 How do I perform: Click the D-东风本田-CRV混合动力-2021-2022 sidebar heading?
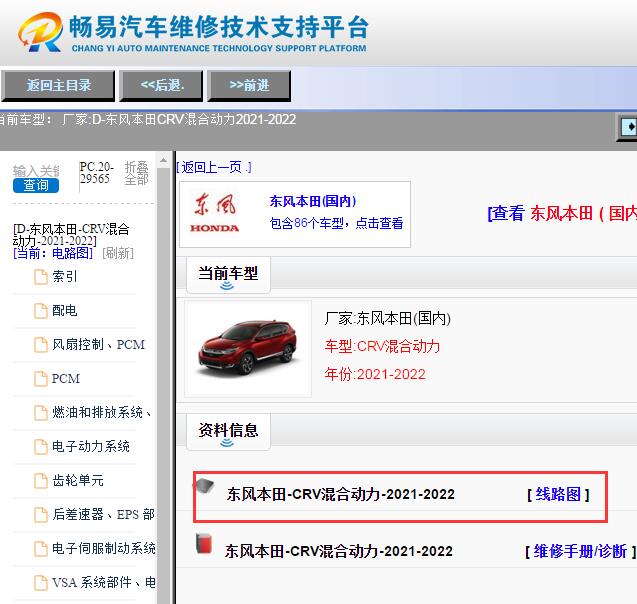pyautogui.click(x=71, y=234)
